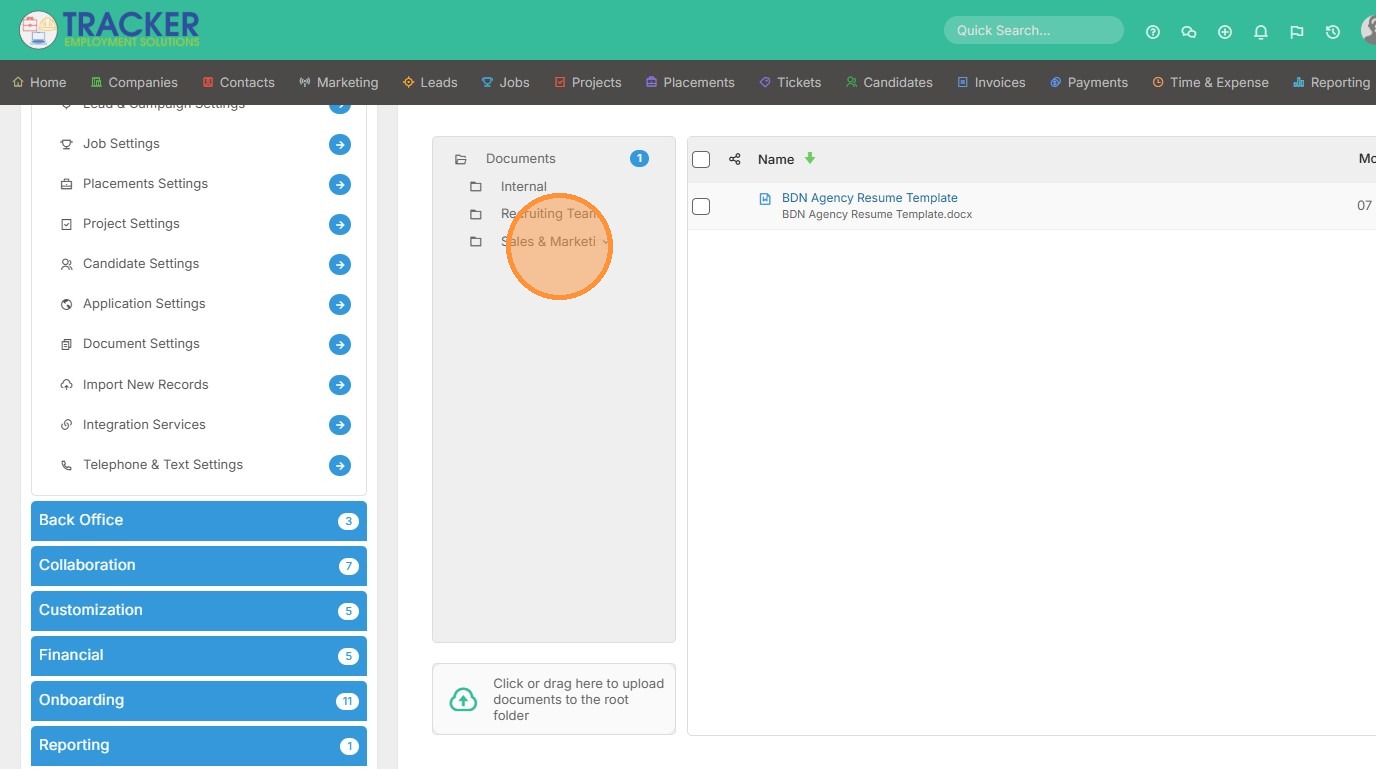Open Reporting in the top navigation bar
Screen dimensions: 1376x769
pos(1331,83)
